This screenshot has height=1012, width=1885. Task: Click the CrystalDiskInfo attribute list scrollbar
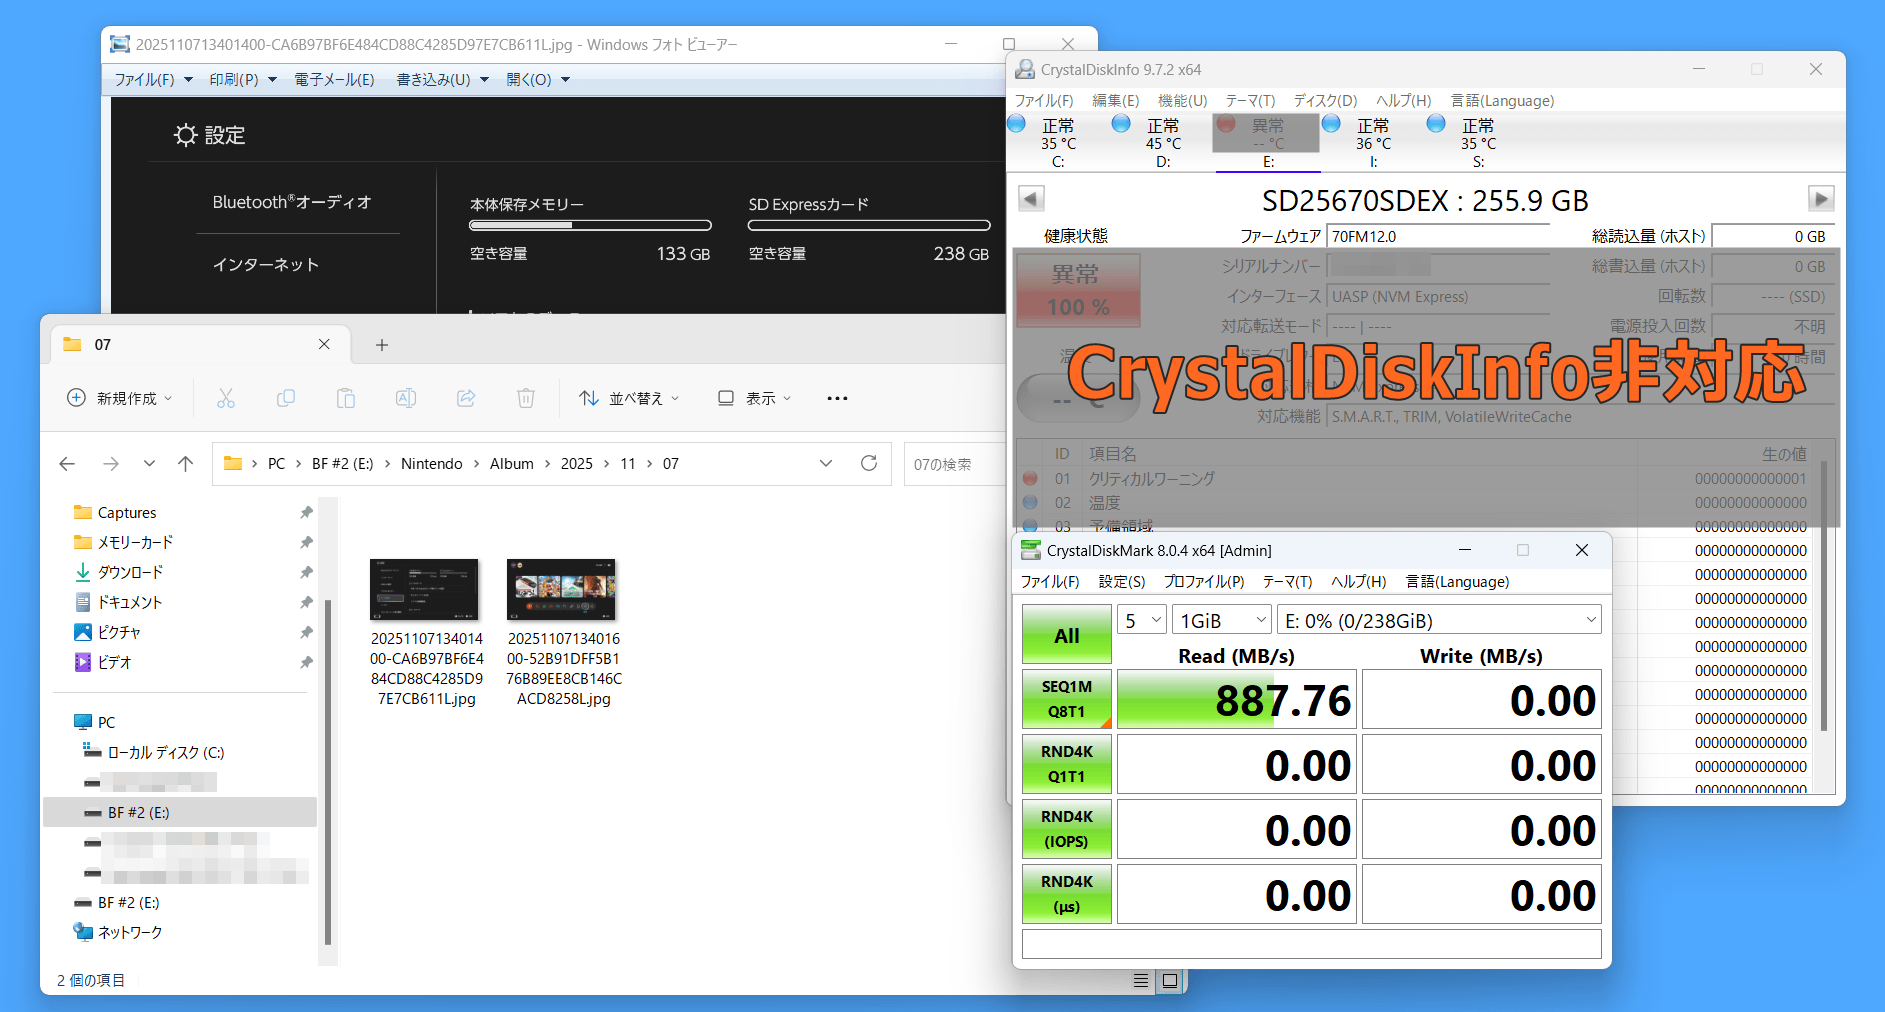click(1824, 600)
